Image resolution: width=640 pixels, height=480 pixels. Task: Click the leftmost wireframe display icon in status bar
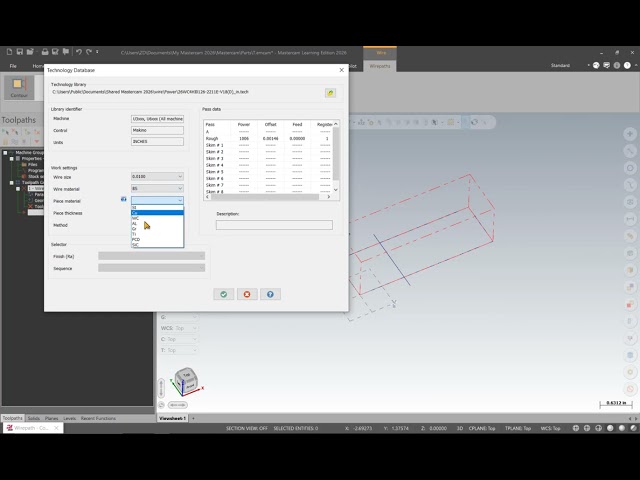click(x=576, y=428)
